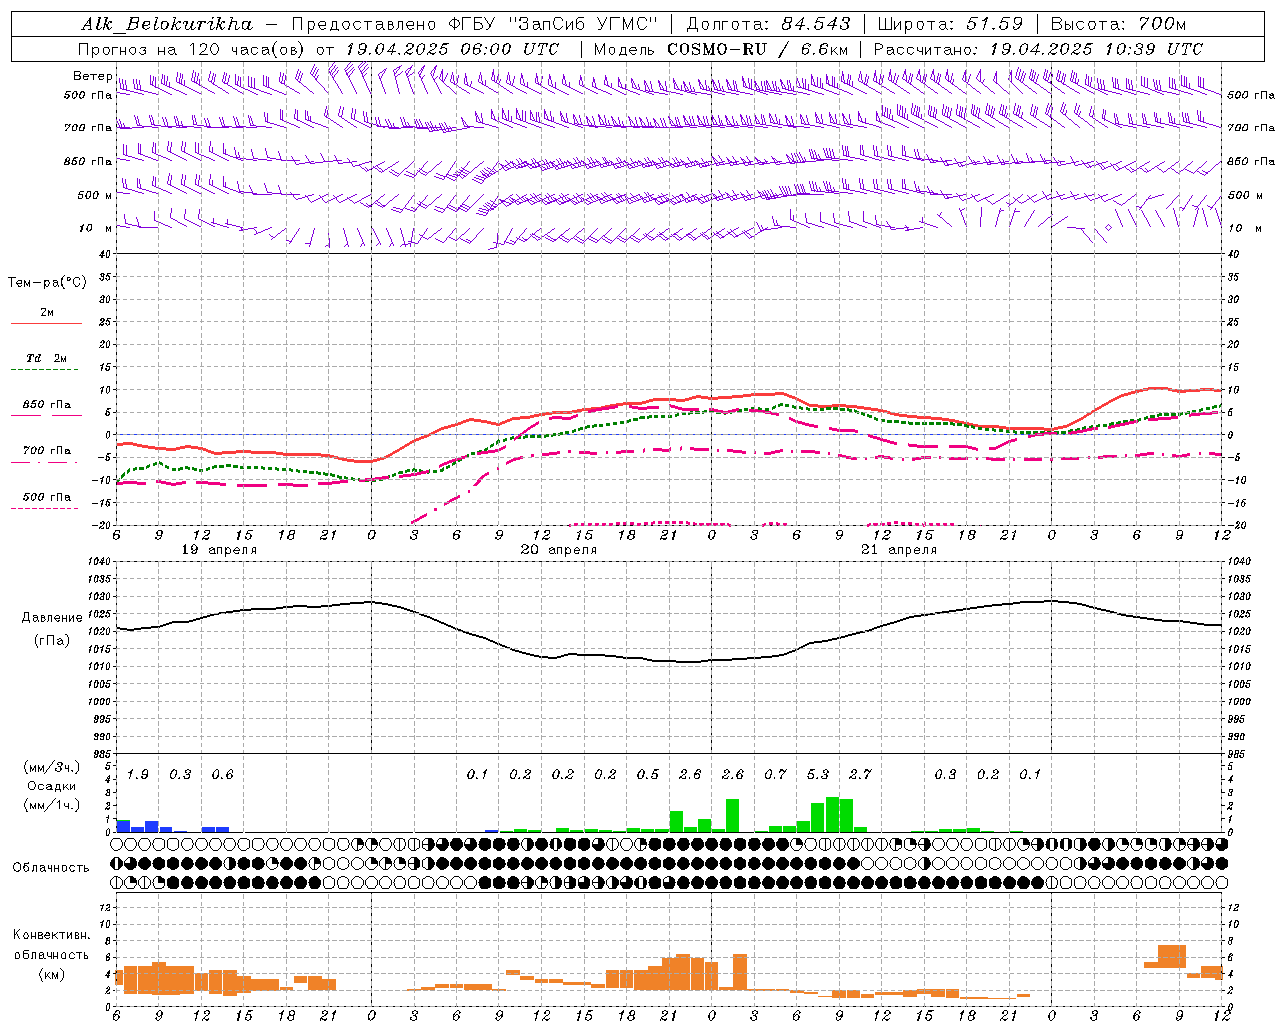Select the calculated timestamp 19.04.2025 10:39 UTC

(1096, 49)
